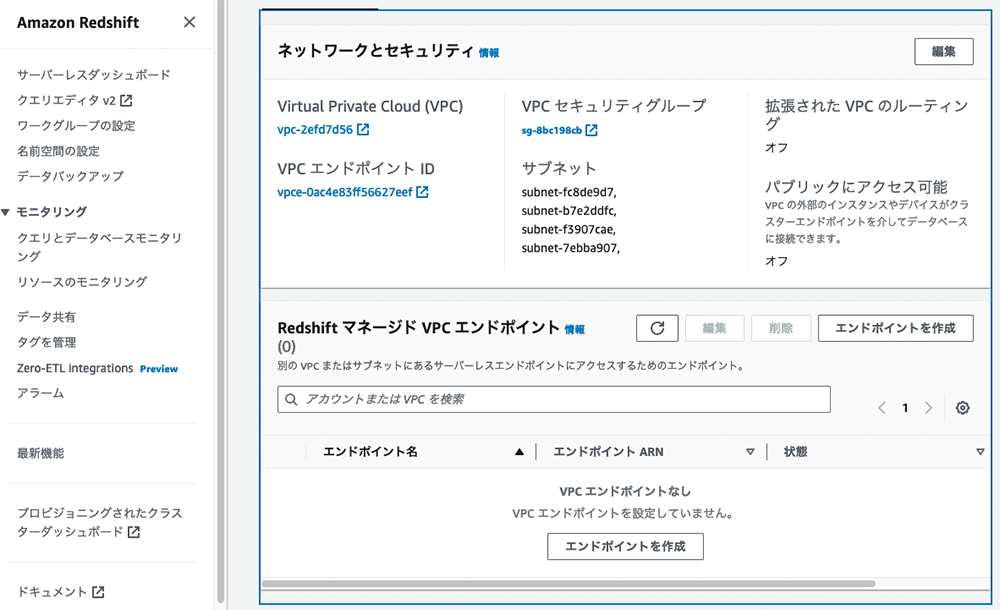Open クエリエディタ v2 link

(66, 100)
